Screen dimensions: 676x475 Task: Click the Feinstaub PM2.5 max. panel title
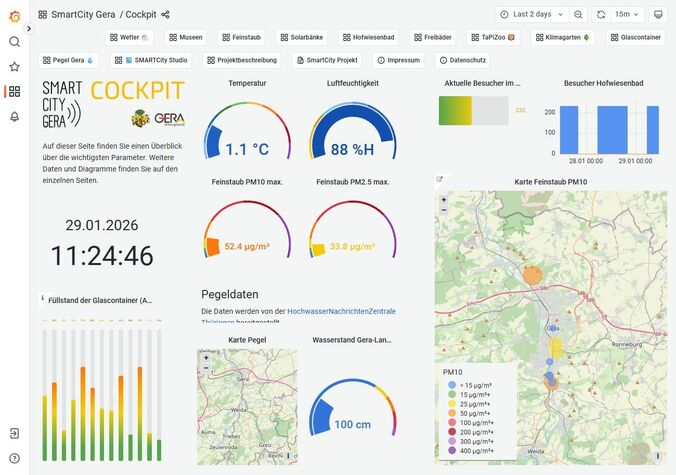(353, 182)
